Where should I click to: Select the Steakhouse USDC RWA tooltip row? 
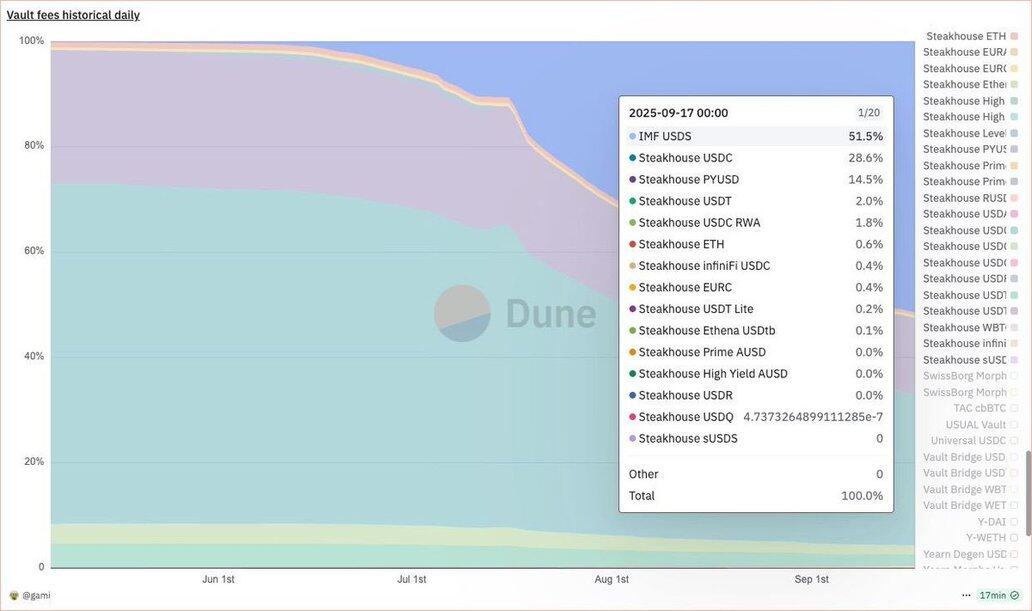tap(756, 223)
